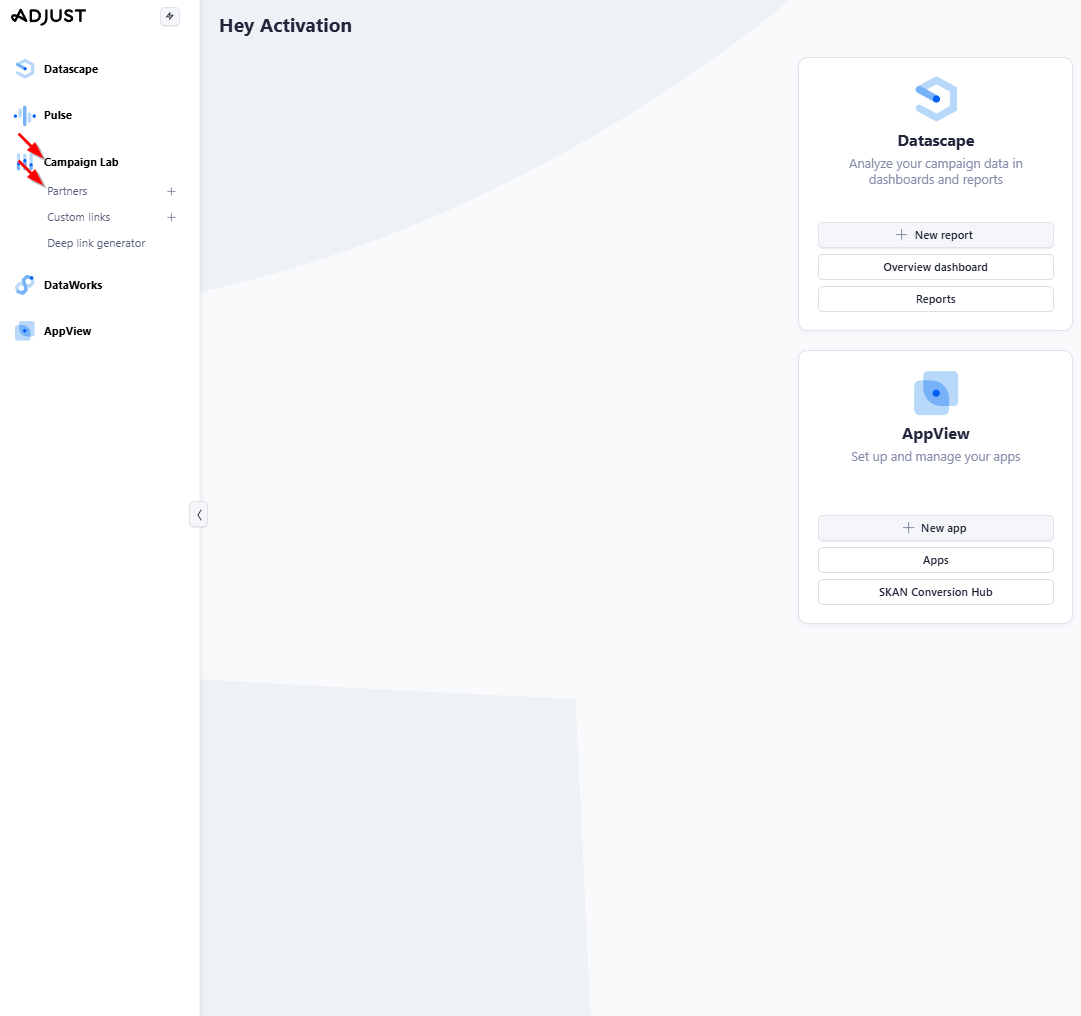Open the Apps button
This screenshot has height=1016, width=1081.
[x=936, y=560]
